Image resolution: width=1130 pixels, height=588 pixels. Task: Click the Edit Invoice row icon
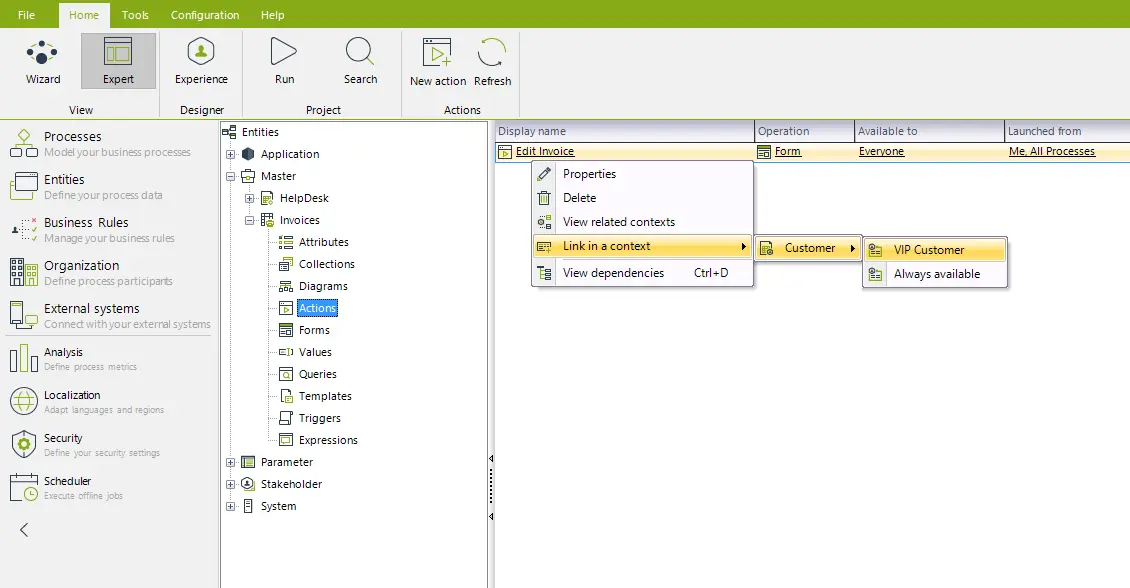coord(505,152)
